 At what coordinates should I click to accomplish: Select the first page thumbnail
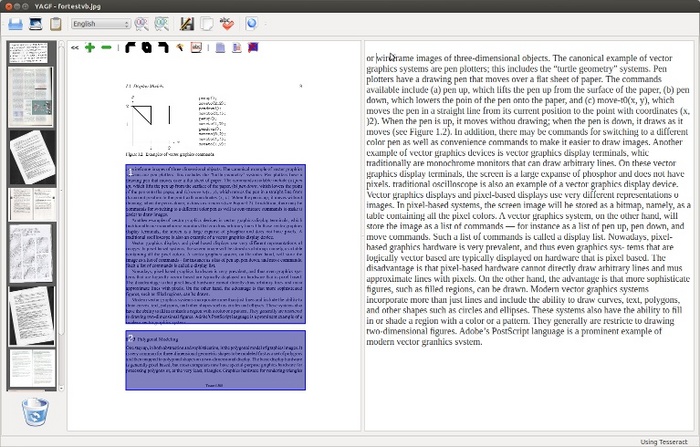point(28,53)
